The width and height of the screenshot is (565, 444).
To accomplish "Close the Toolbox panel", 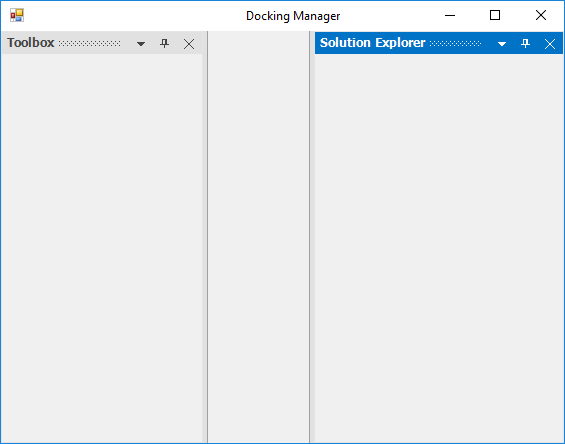I will (189, 44).
